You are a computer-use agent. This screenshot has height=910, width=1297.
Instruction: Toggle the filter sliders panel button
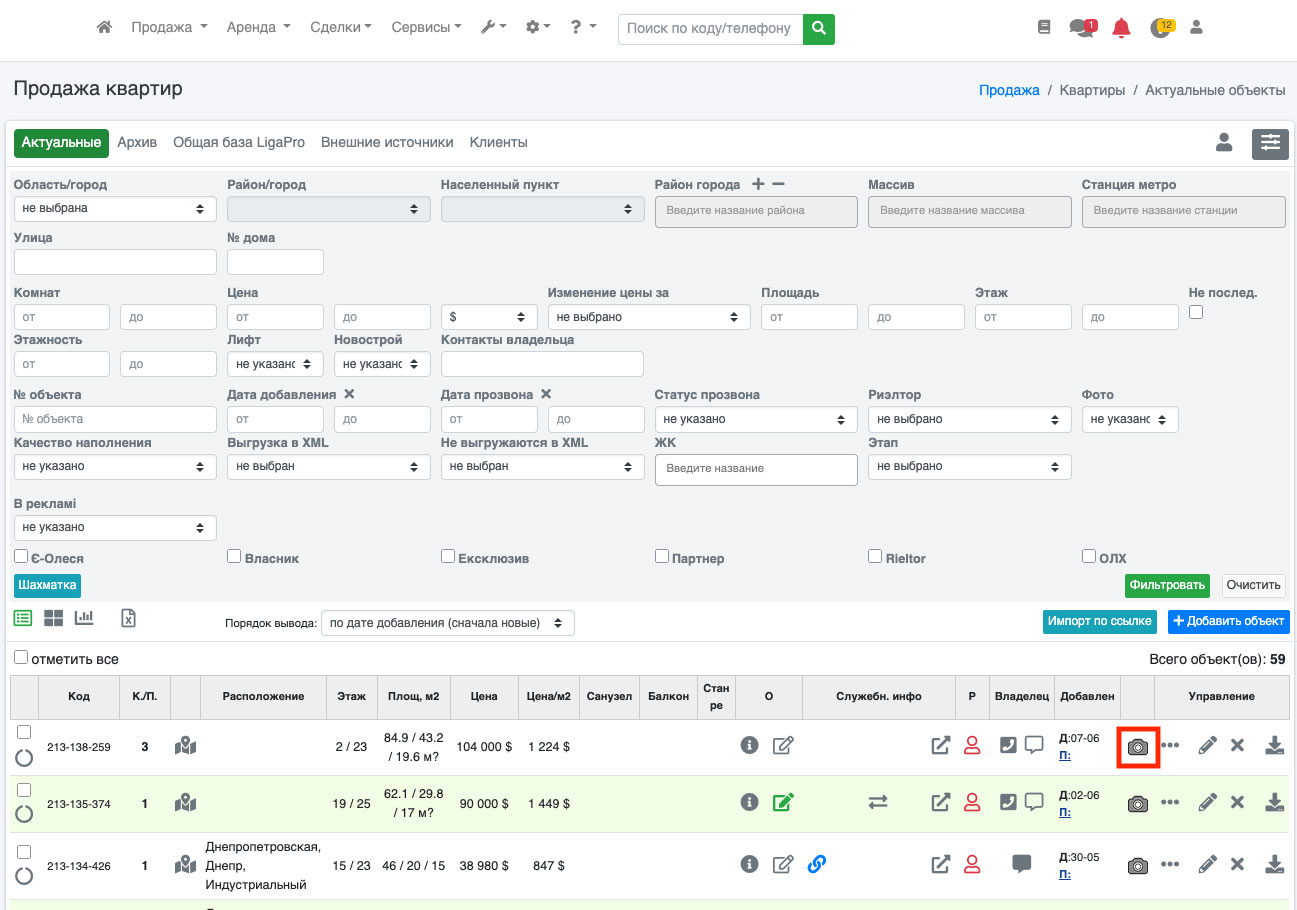click(x=1270, y=143)
